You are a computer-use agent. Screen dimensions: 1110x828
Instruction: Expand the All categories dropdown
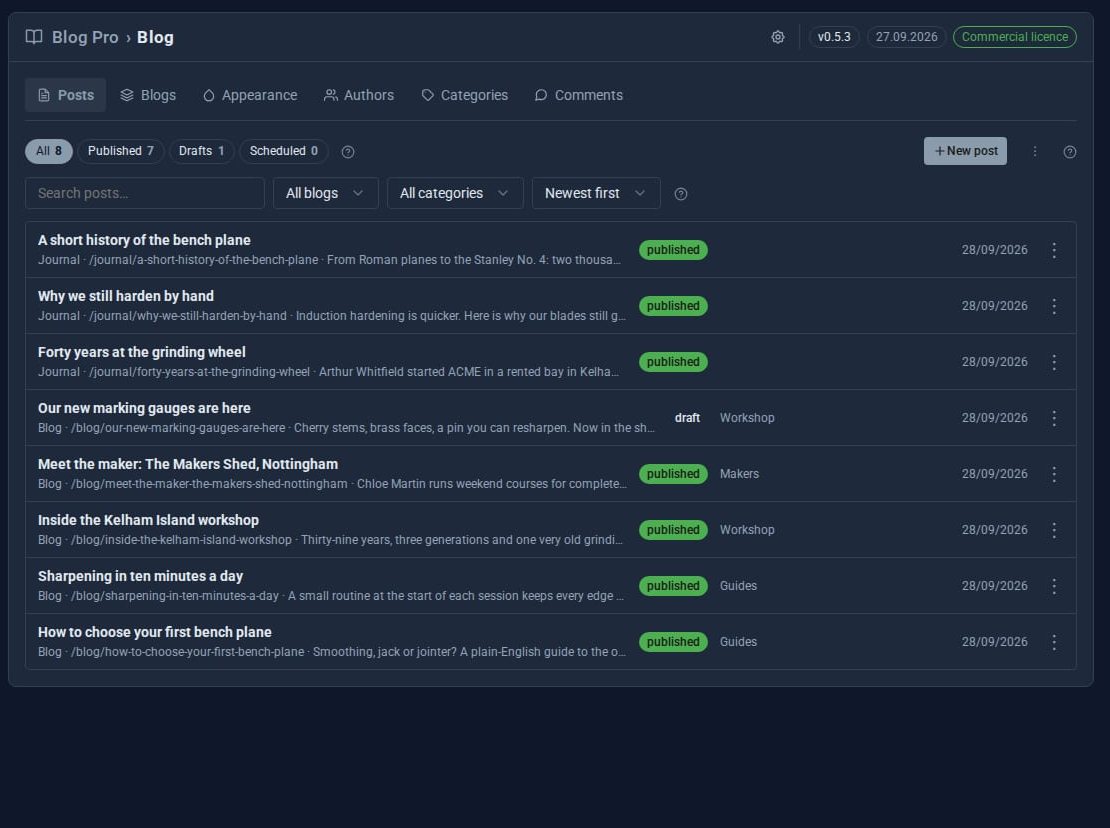pyautogui.click(x=455, y=193)
